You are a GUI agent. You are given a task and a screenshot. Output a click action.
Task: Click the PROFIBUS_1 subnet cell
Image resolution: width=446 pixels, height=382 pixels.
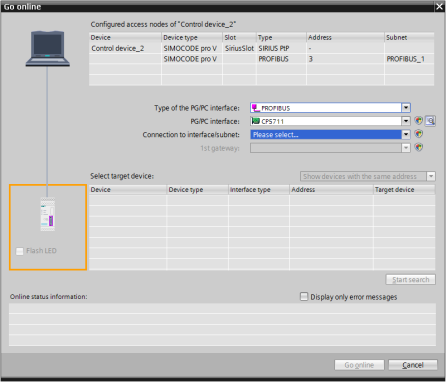tap(409, 59)
